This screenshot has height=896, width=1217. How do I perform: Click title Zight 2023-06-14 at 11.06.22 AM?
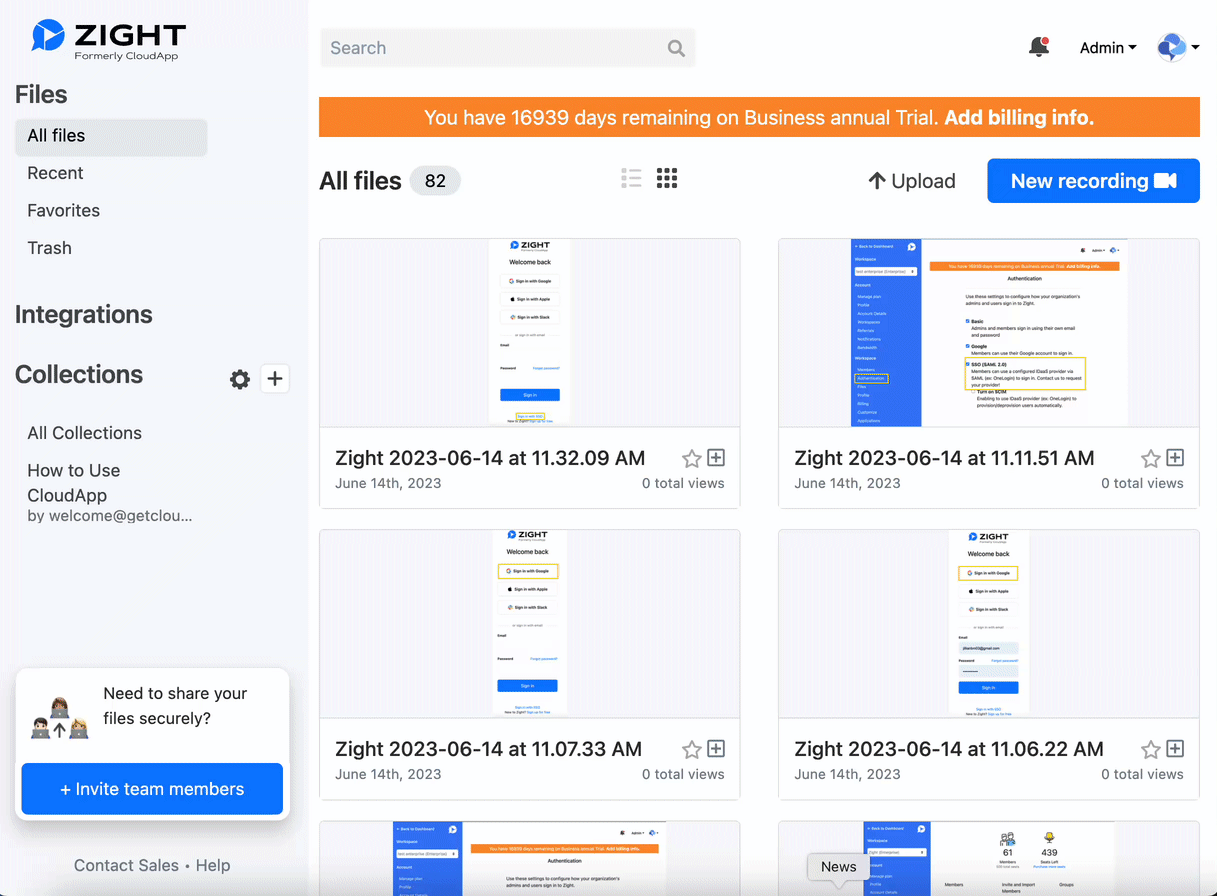point(949,749)
